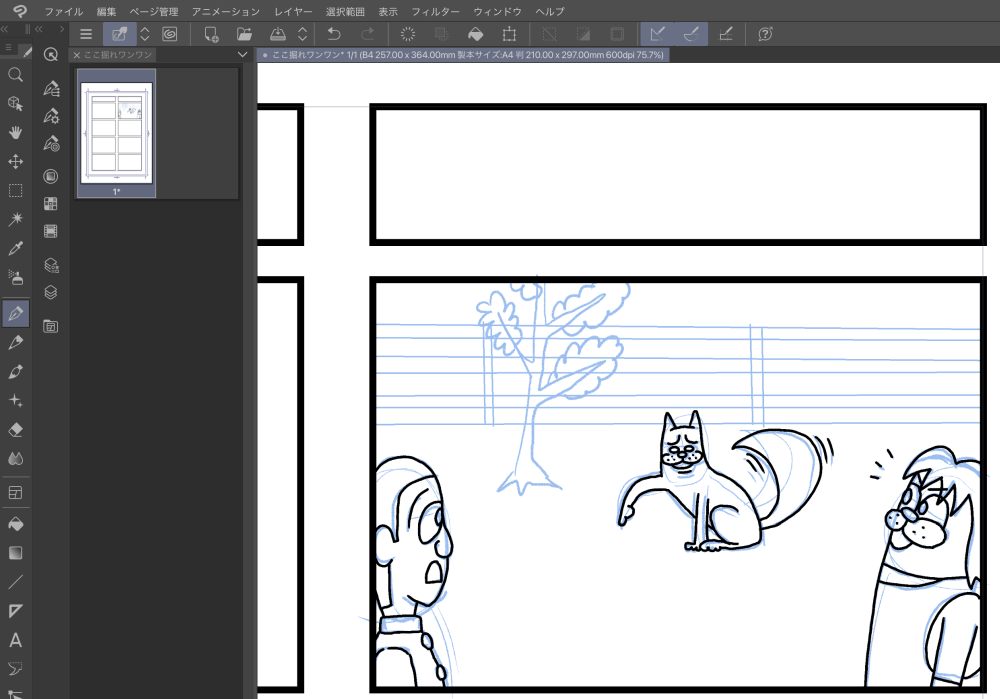The height and width of the screenshot is (699, 1000).
Task: Close the ここ掘れワンワン page manager tab
Action: click(x=77, y=55)
